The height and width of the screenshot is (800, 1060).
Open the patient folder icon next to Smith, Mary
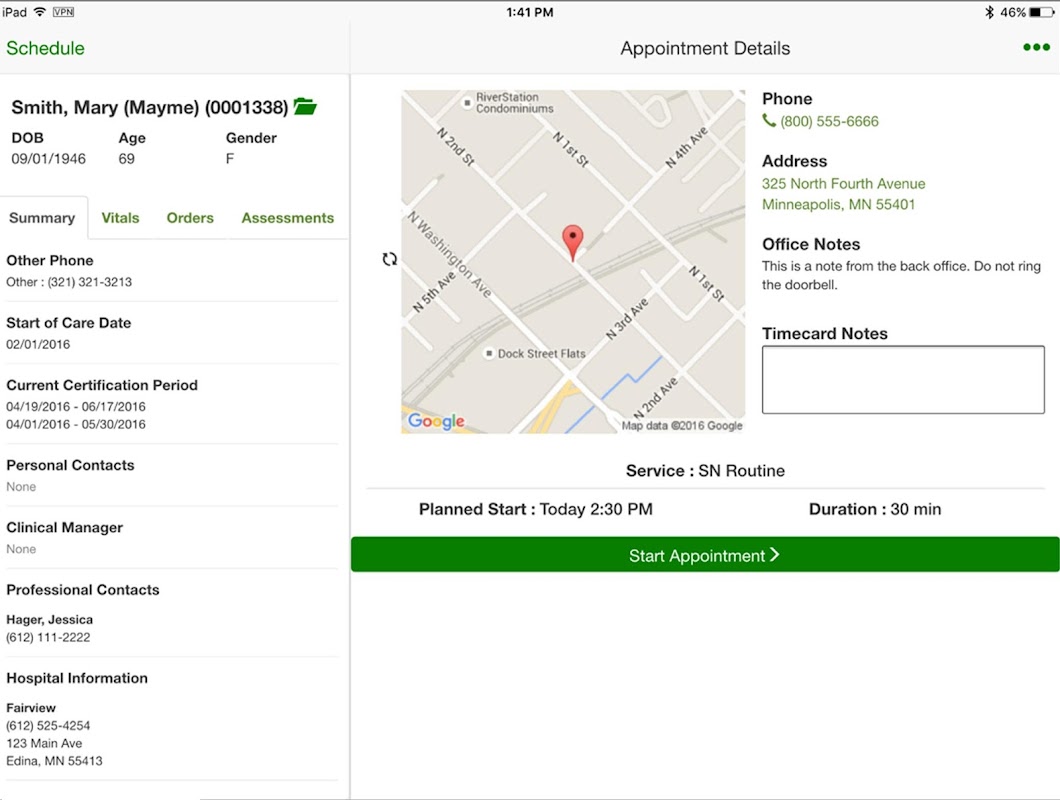[305, 107]
